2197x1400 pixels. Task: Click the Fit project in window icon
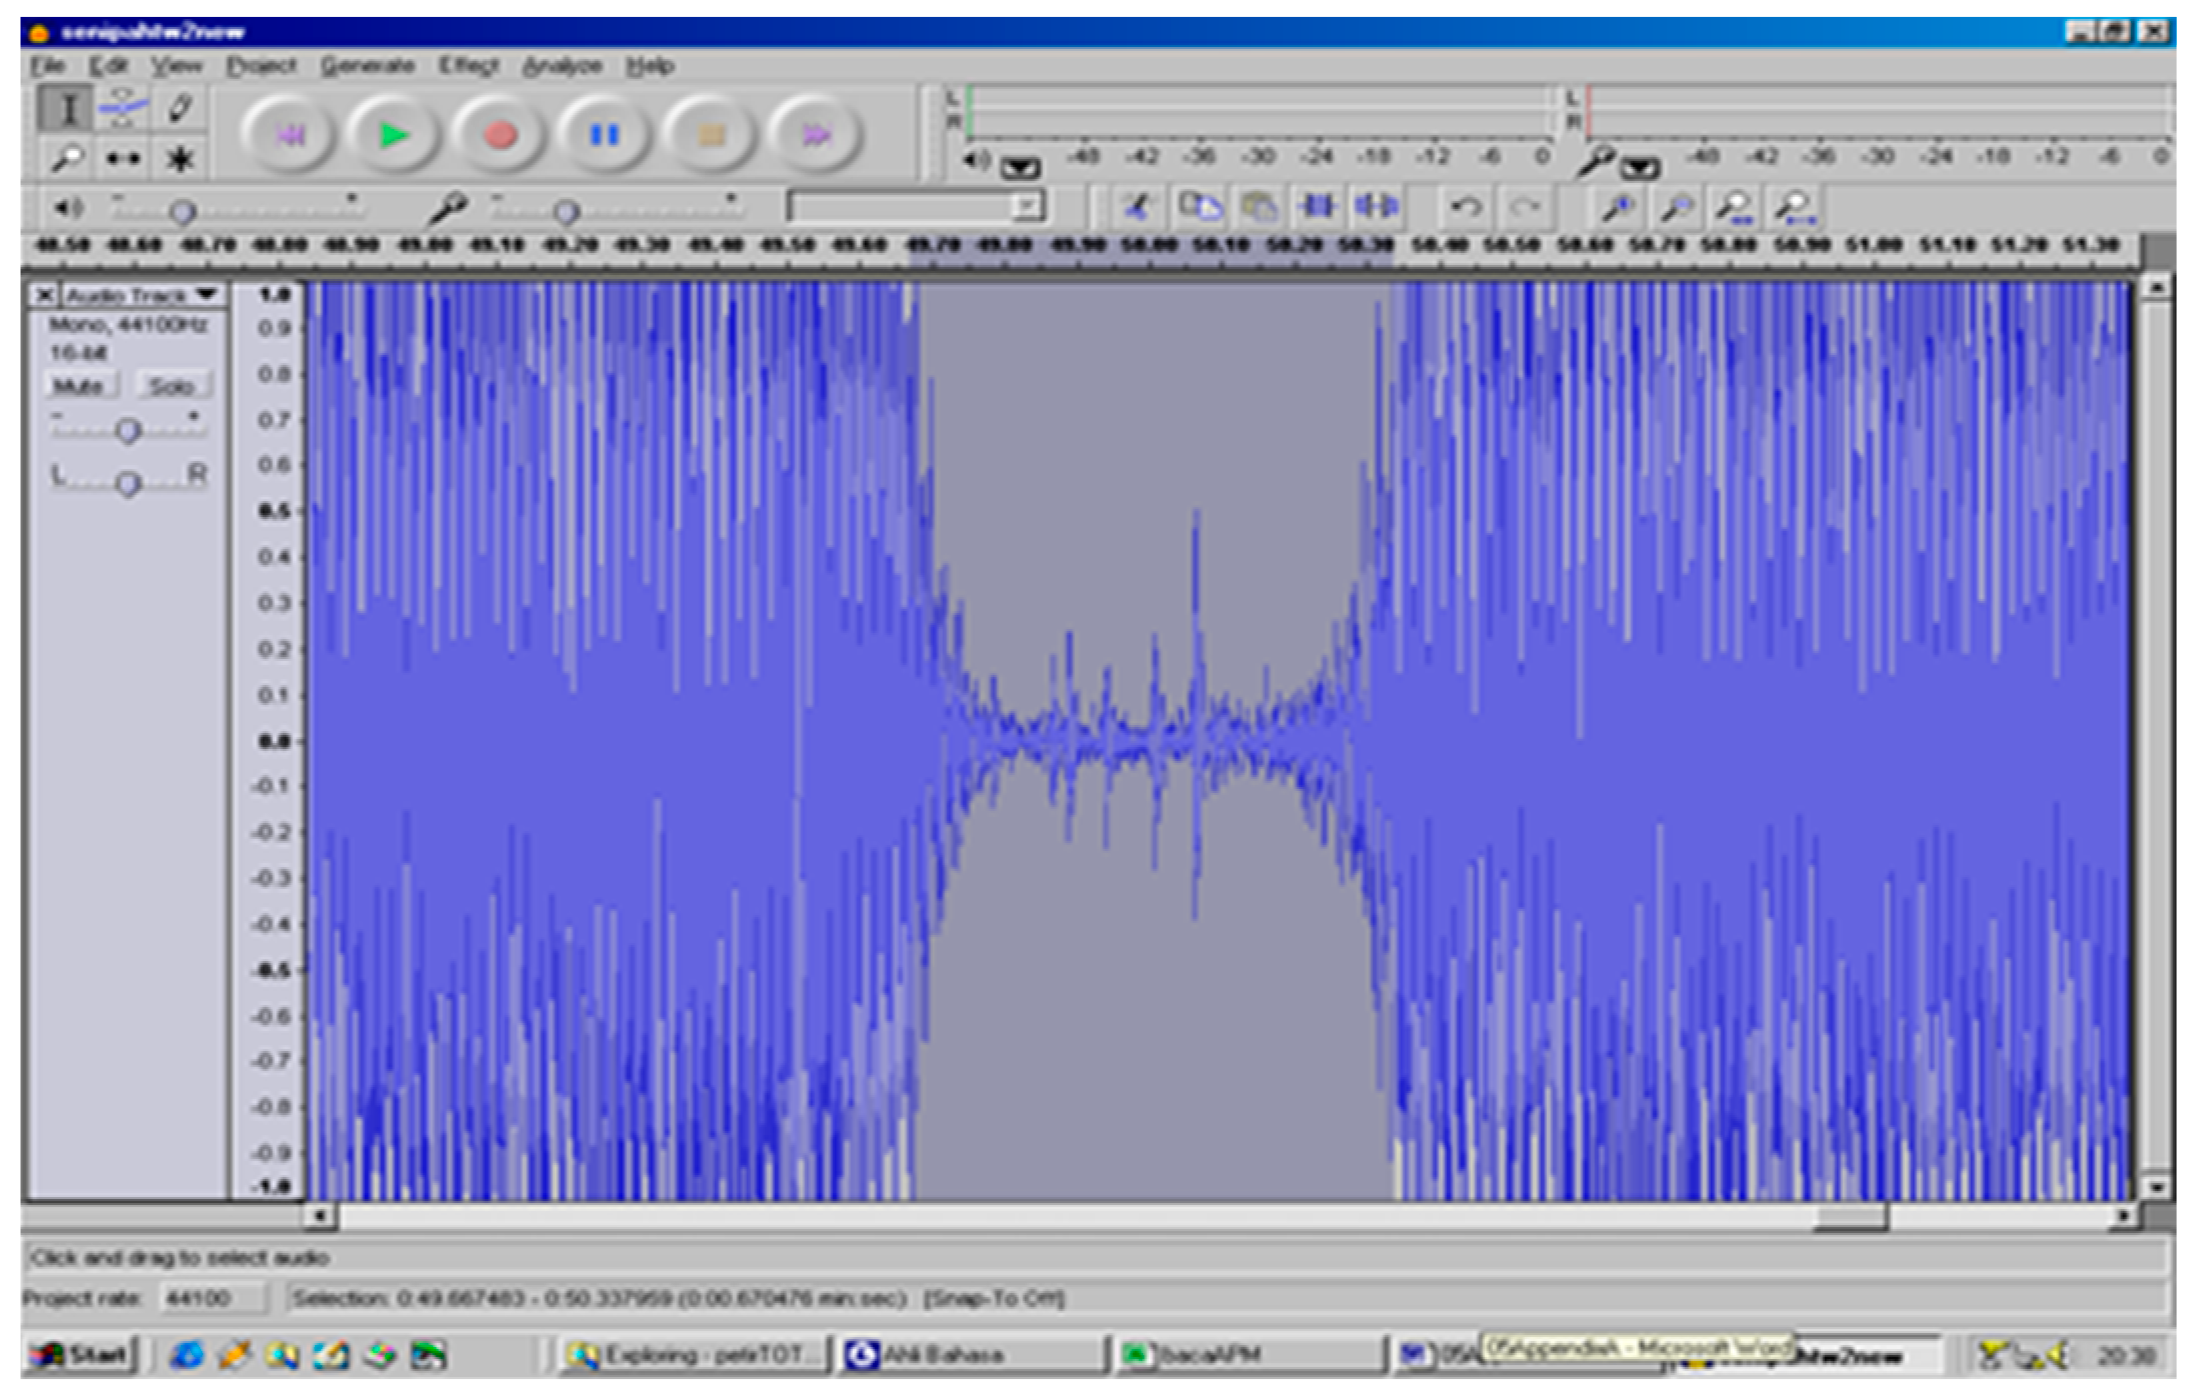(x=1794, y=207)
